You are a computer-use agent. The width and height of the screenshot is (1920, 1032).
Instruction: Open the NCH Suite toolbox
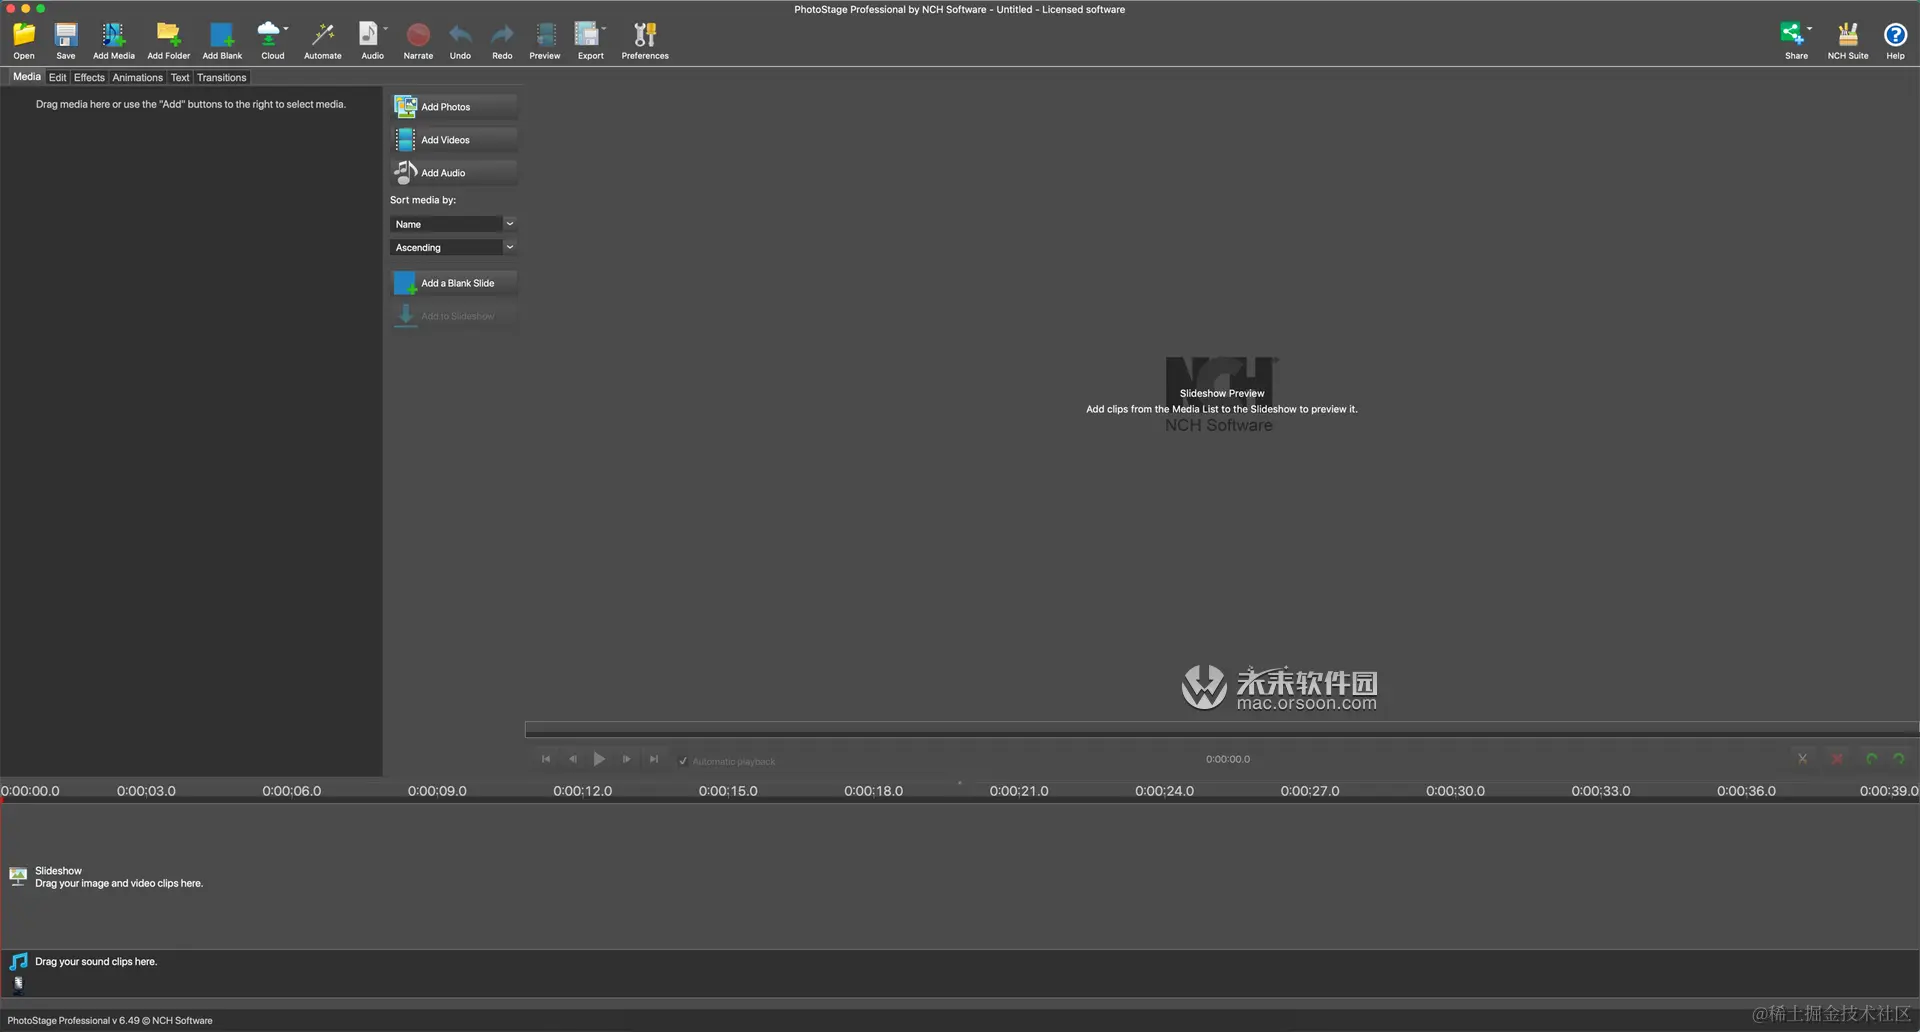pos(1848,35)
